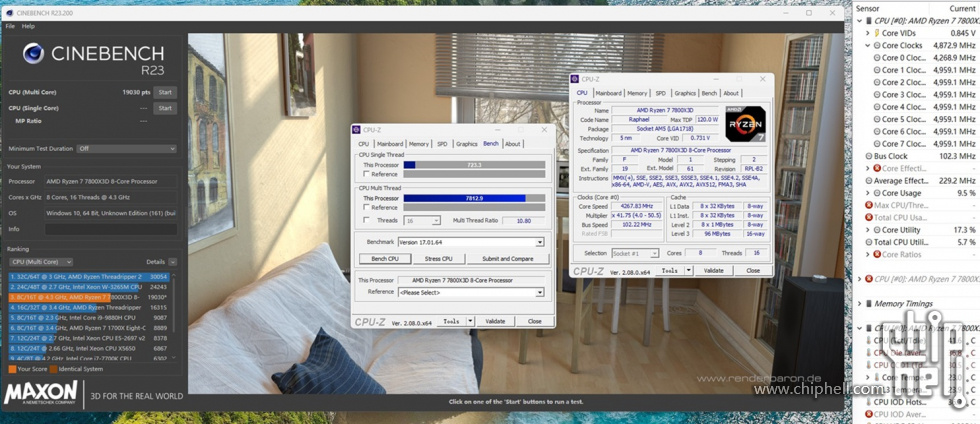Collapse the Core Clocks sensor row
Image resolution: width=980 pixels, height=424 pixels.
[868, 46]
